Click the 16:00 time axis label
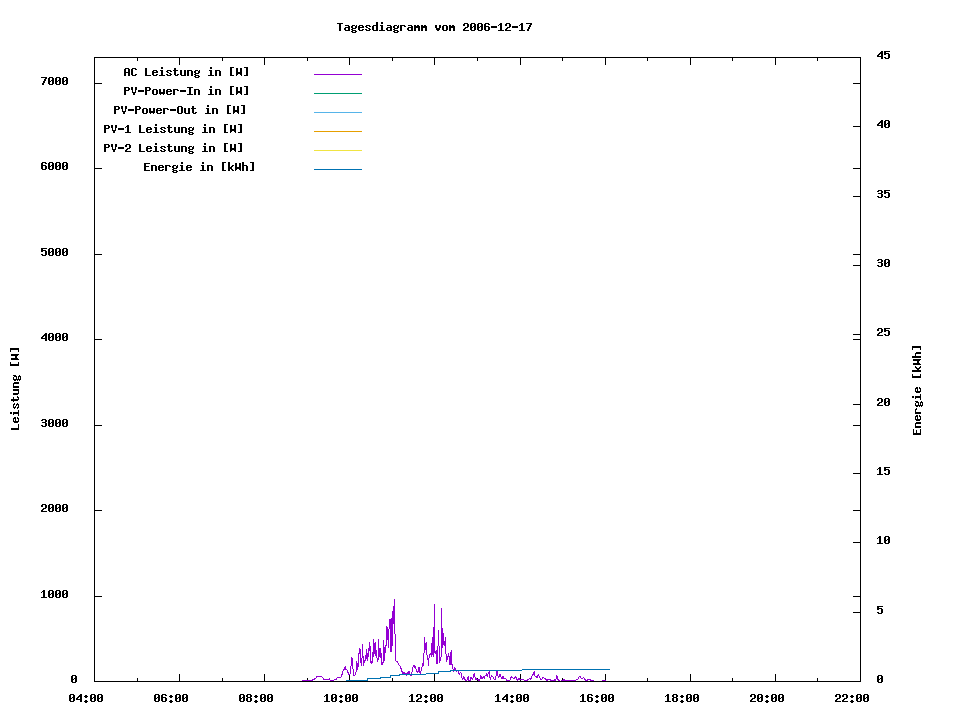 pyautogui.click(x=597, y=698)
